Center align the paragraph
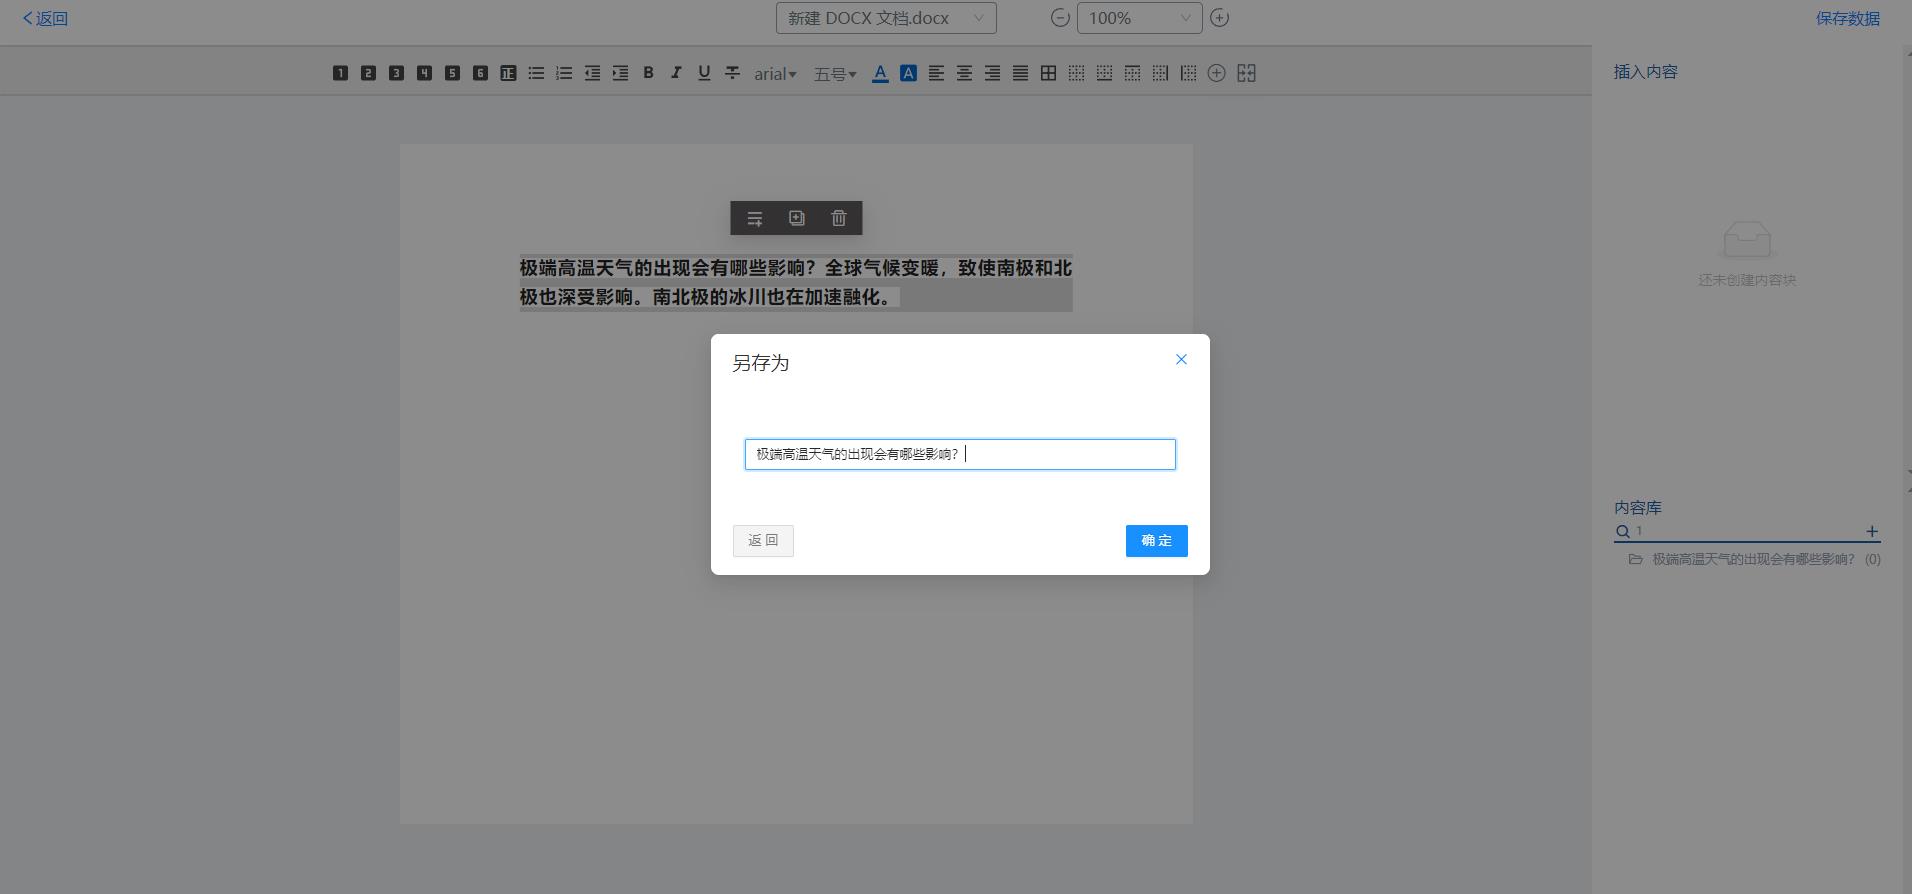The image size is (1912, 894). tap(964, 73)
